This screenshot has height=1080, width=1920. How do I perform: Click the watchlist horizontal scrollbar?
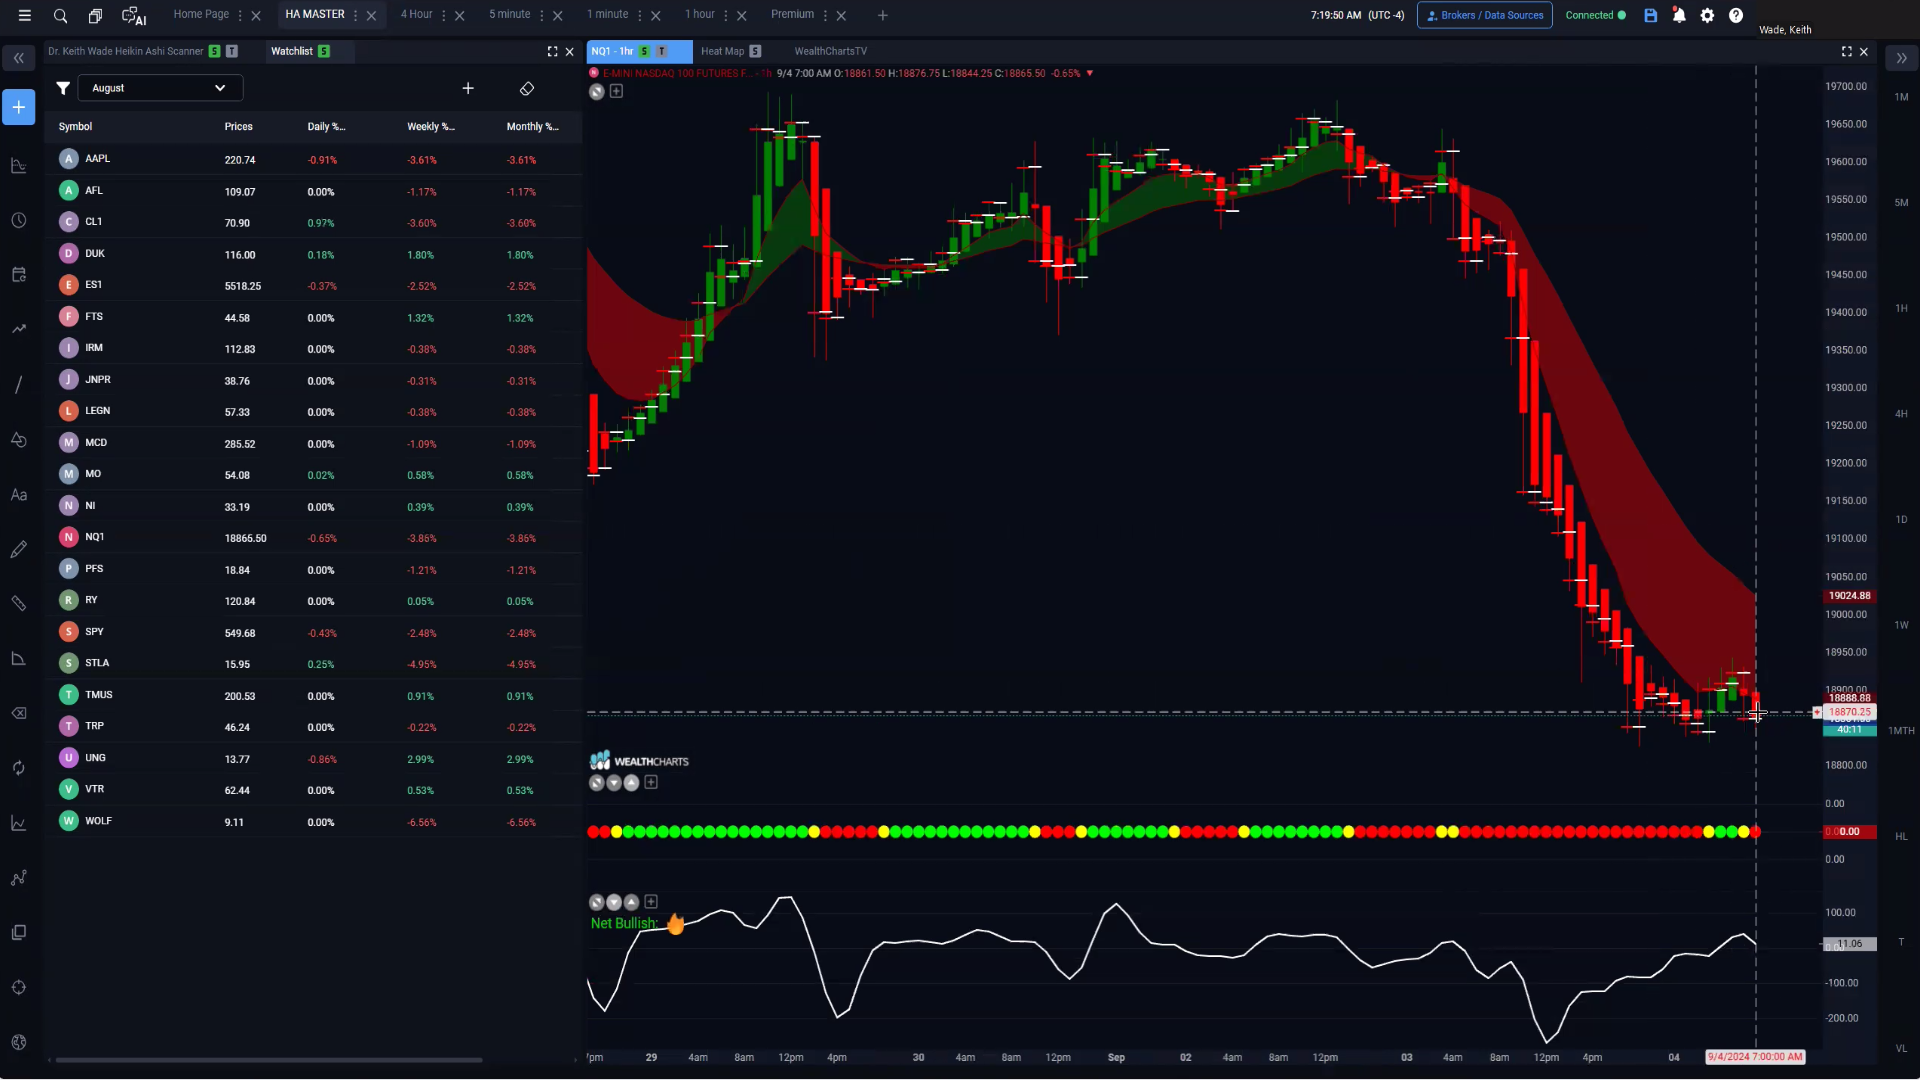[x=268, y=1060]
